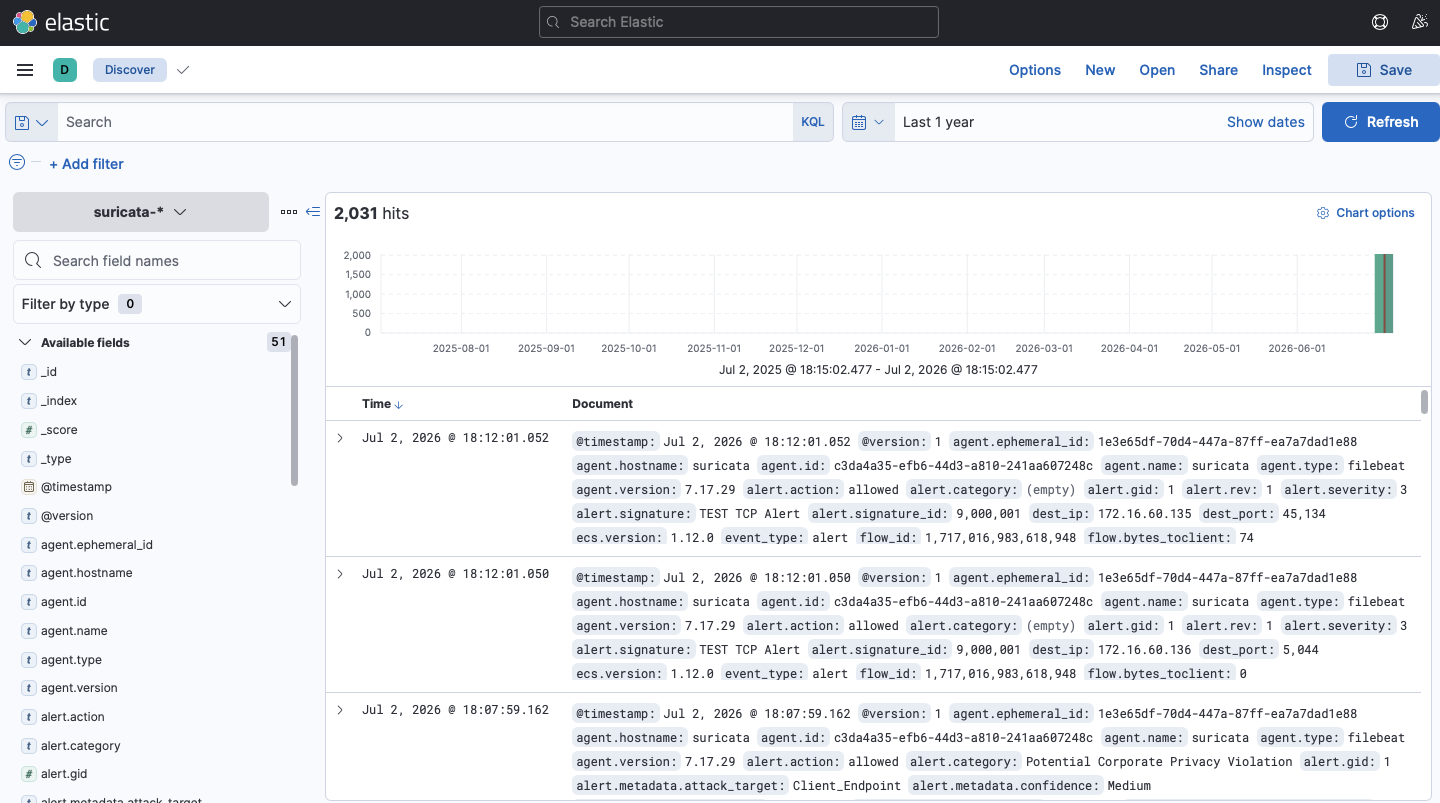
Task: Select the alert.category field
Action: [81, 746]
